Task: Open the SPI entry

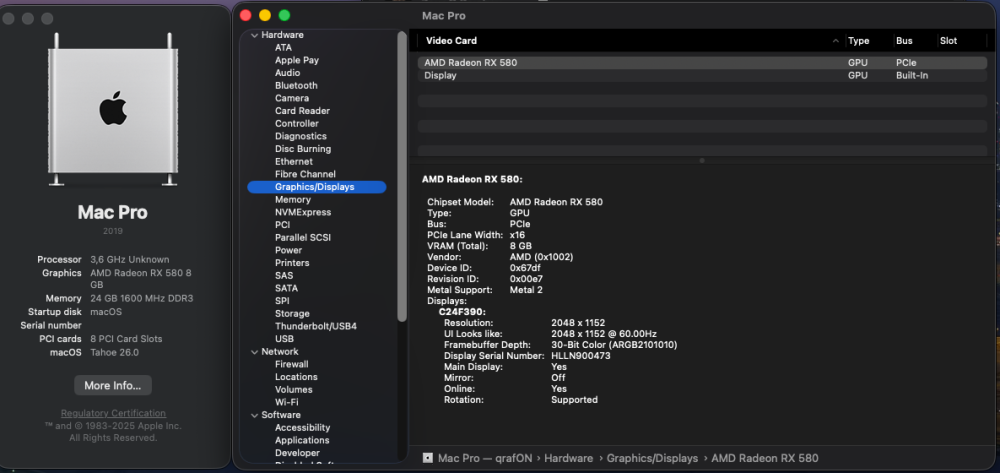Action: 282,301
